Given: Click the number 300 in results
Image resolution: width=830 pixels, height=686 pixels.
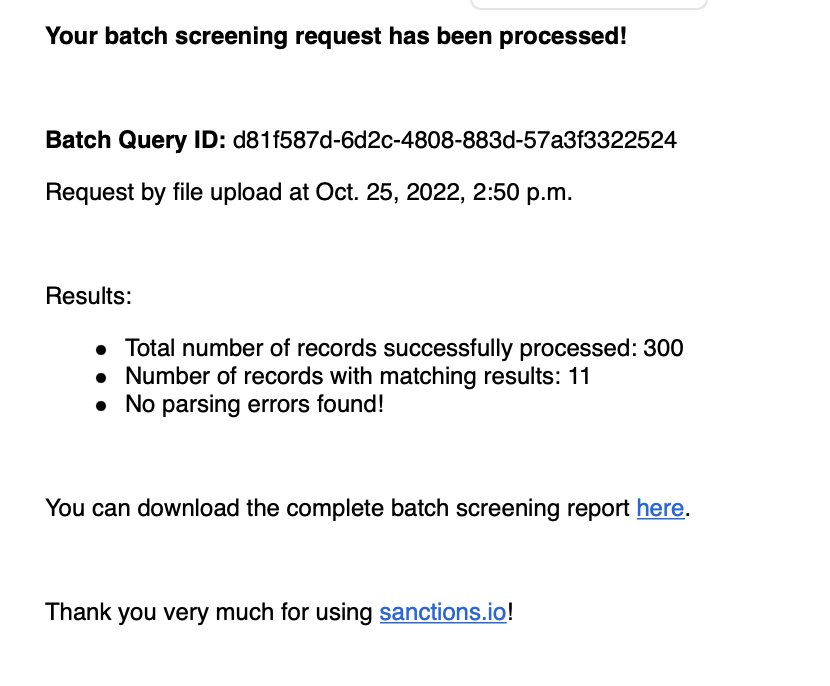Looking at the screenshot, I should pyautogui.click(x=663, y=348).
